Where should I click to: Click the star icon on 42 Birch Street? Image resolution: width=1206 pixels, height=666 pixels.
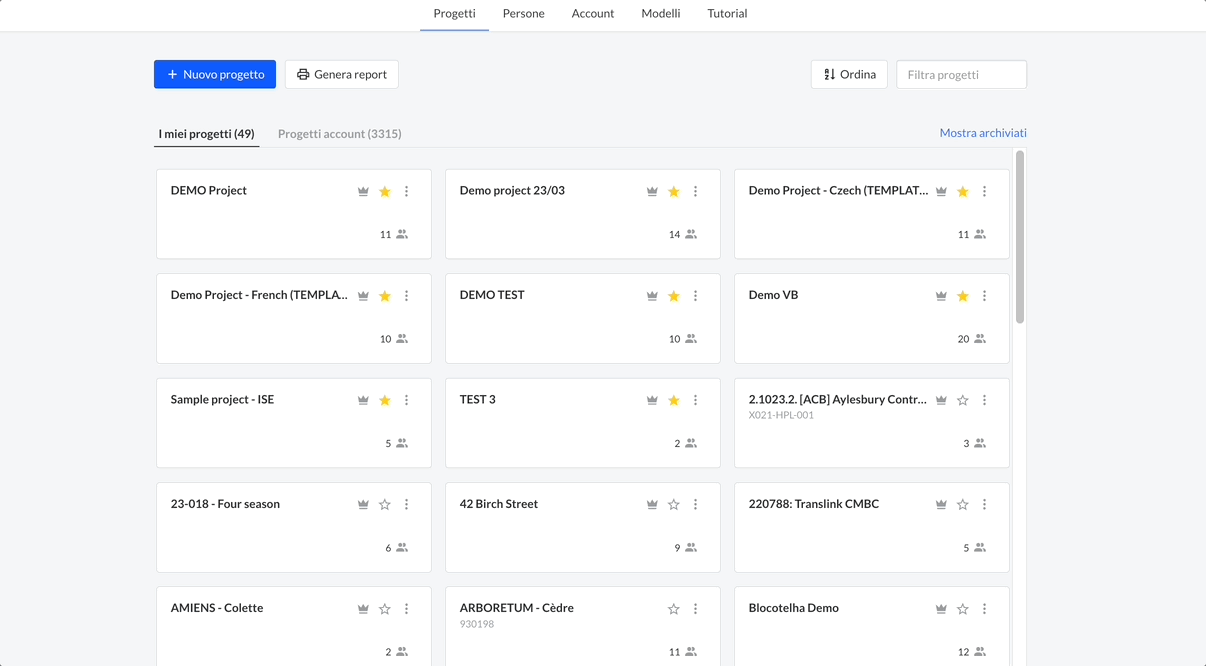point(674,505)
